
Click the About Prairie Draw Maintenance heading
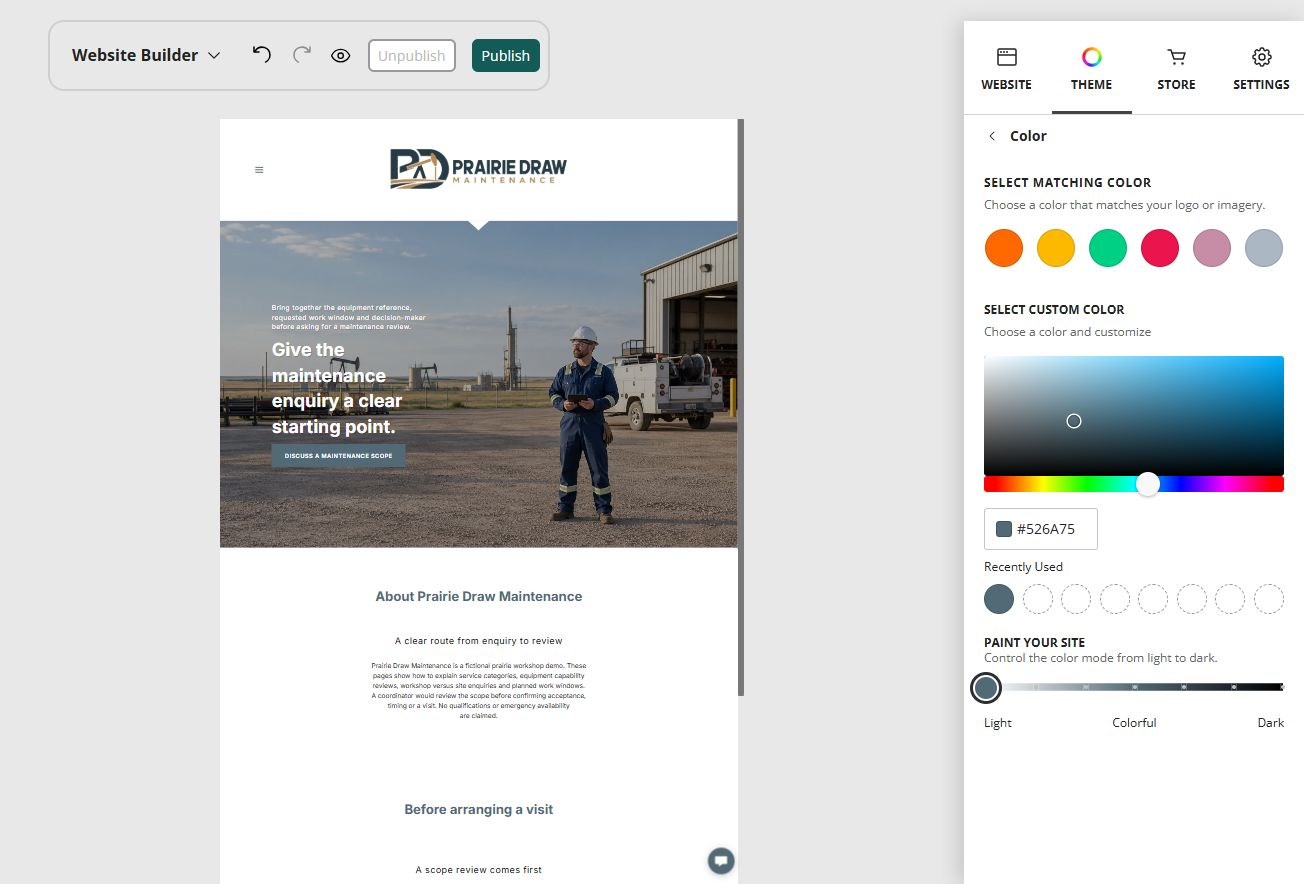coord(479,597)
